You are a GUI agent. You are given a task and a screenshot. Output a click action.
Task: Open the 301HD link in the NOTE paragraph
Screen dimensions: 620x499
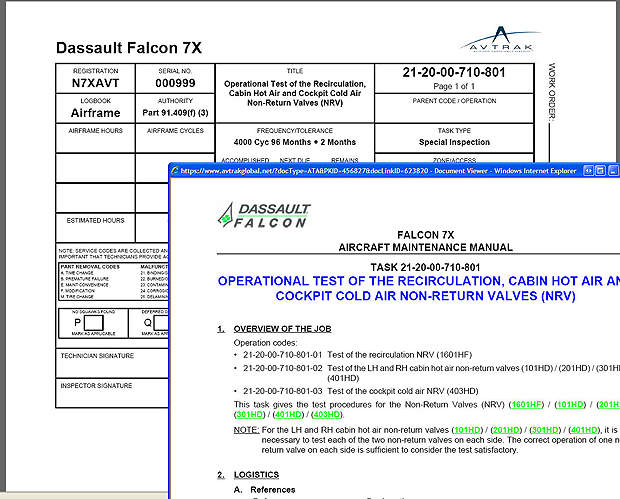point(545,430)
